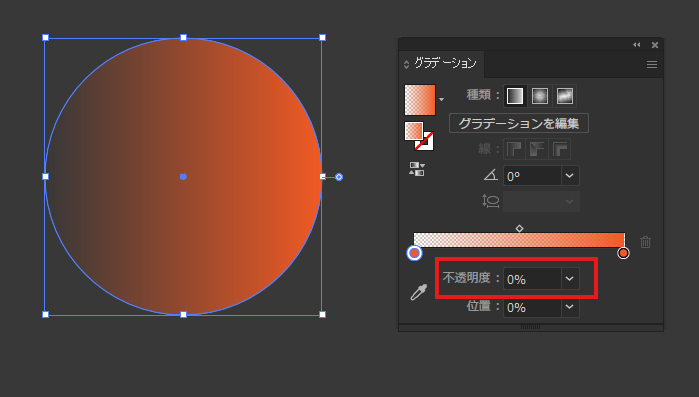Click the aspect ratio icon
Image resolution: width=699 pixels, height=397 pixels.
490,201
